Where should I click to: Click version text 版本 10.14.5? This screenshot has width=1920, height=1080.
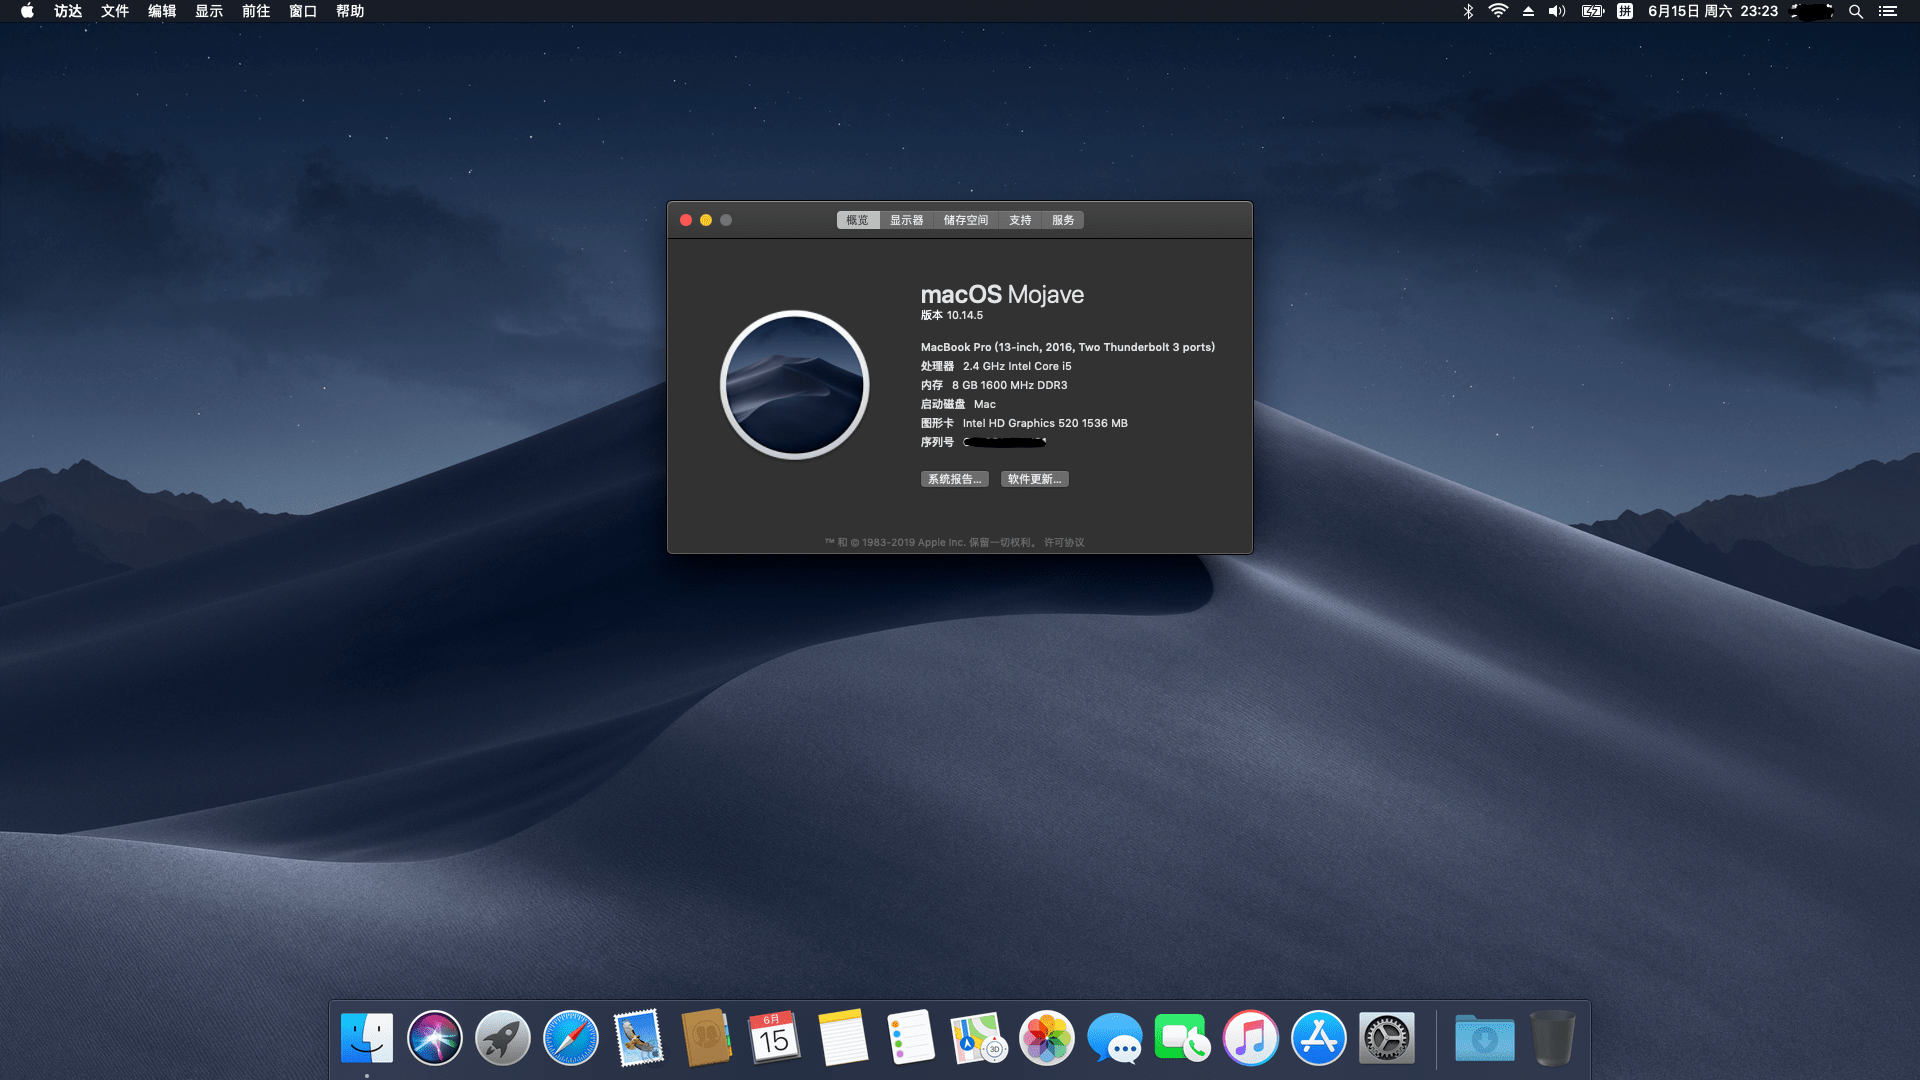[952, 315]
